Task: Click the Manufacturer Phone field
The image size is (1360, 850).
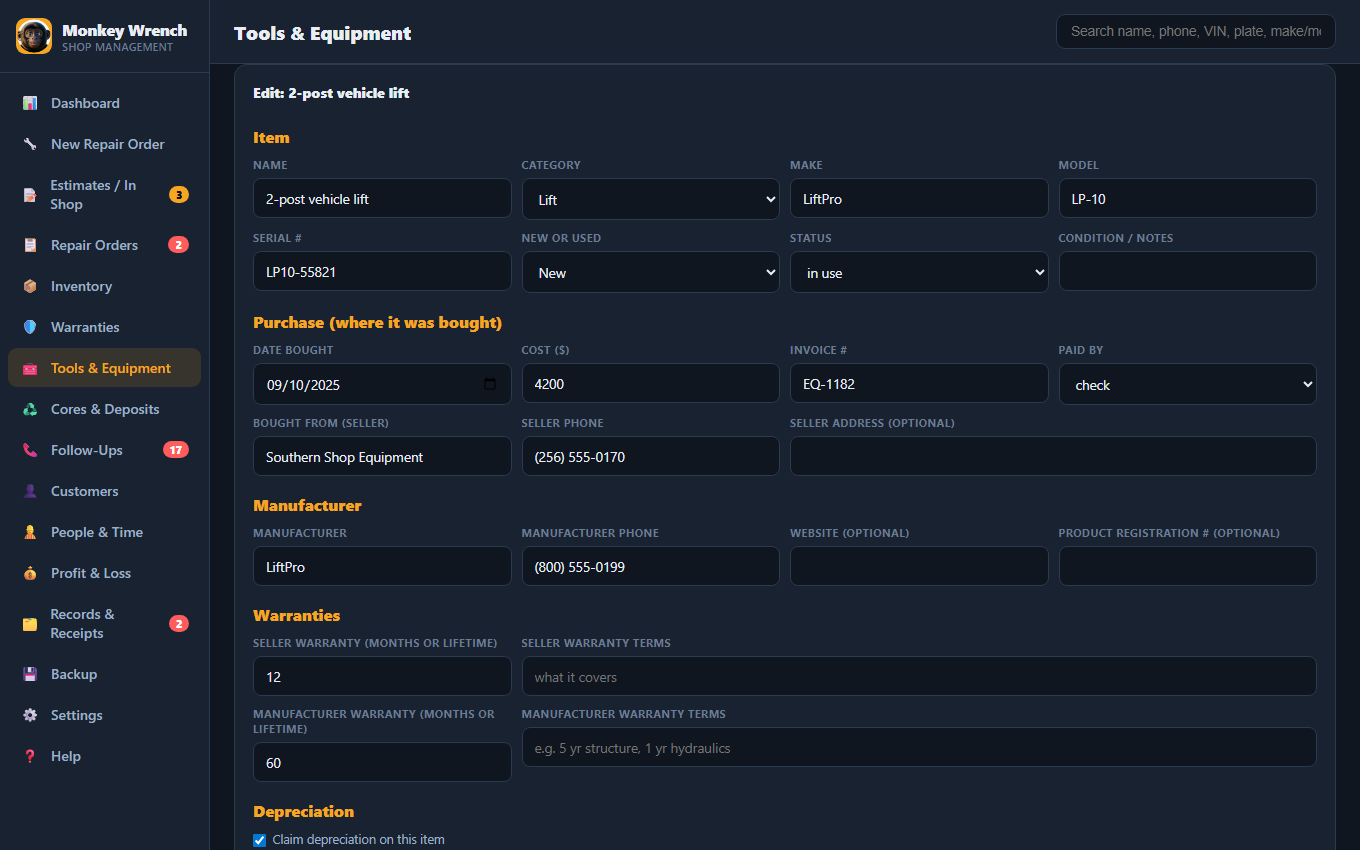Action: pyautogui.click(x=651, y=566)
